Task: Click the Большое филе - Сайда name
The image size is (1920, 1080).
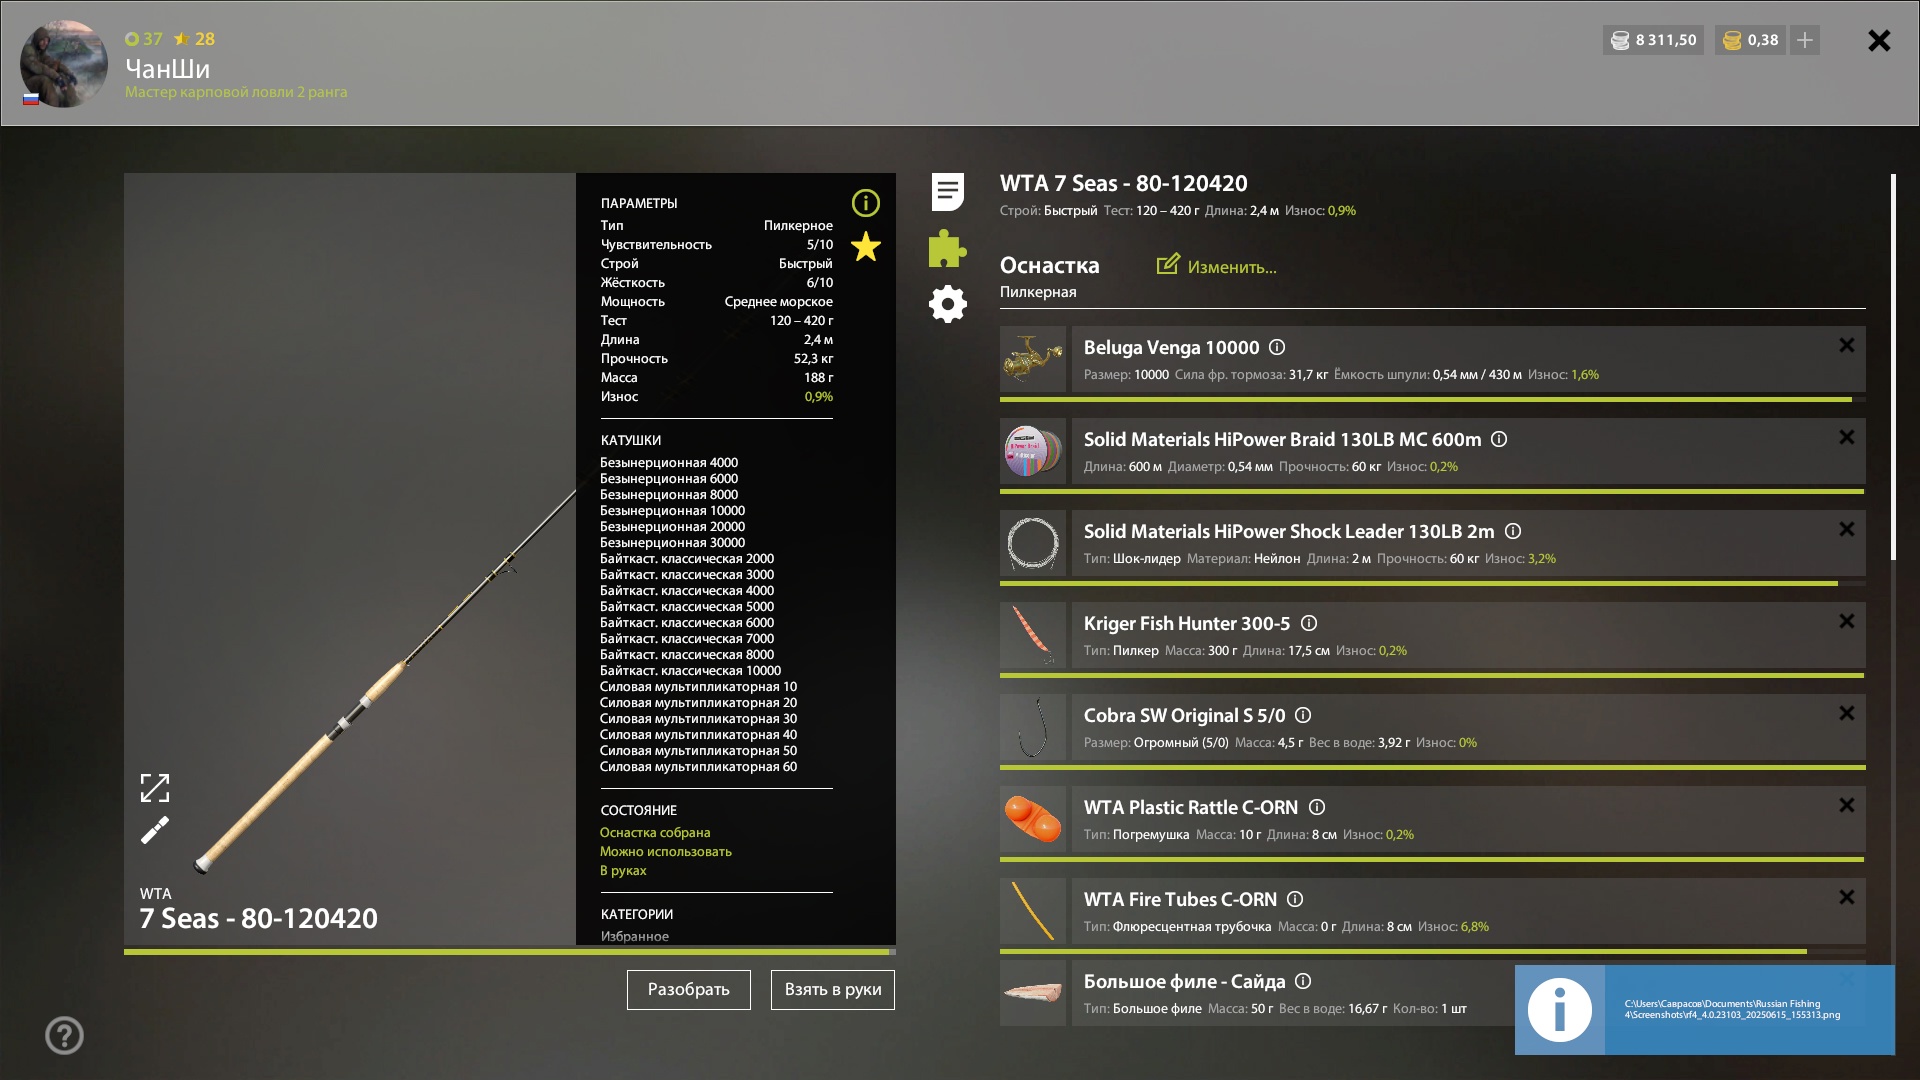Action: point(1184,981)
